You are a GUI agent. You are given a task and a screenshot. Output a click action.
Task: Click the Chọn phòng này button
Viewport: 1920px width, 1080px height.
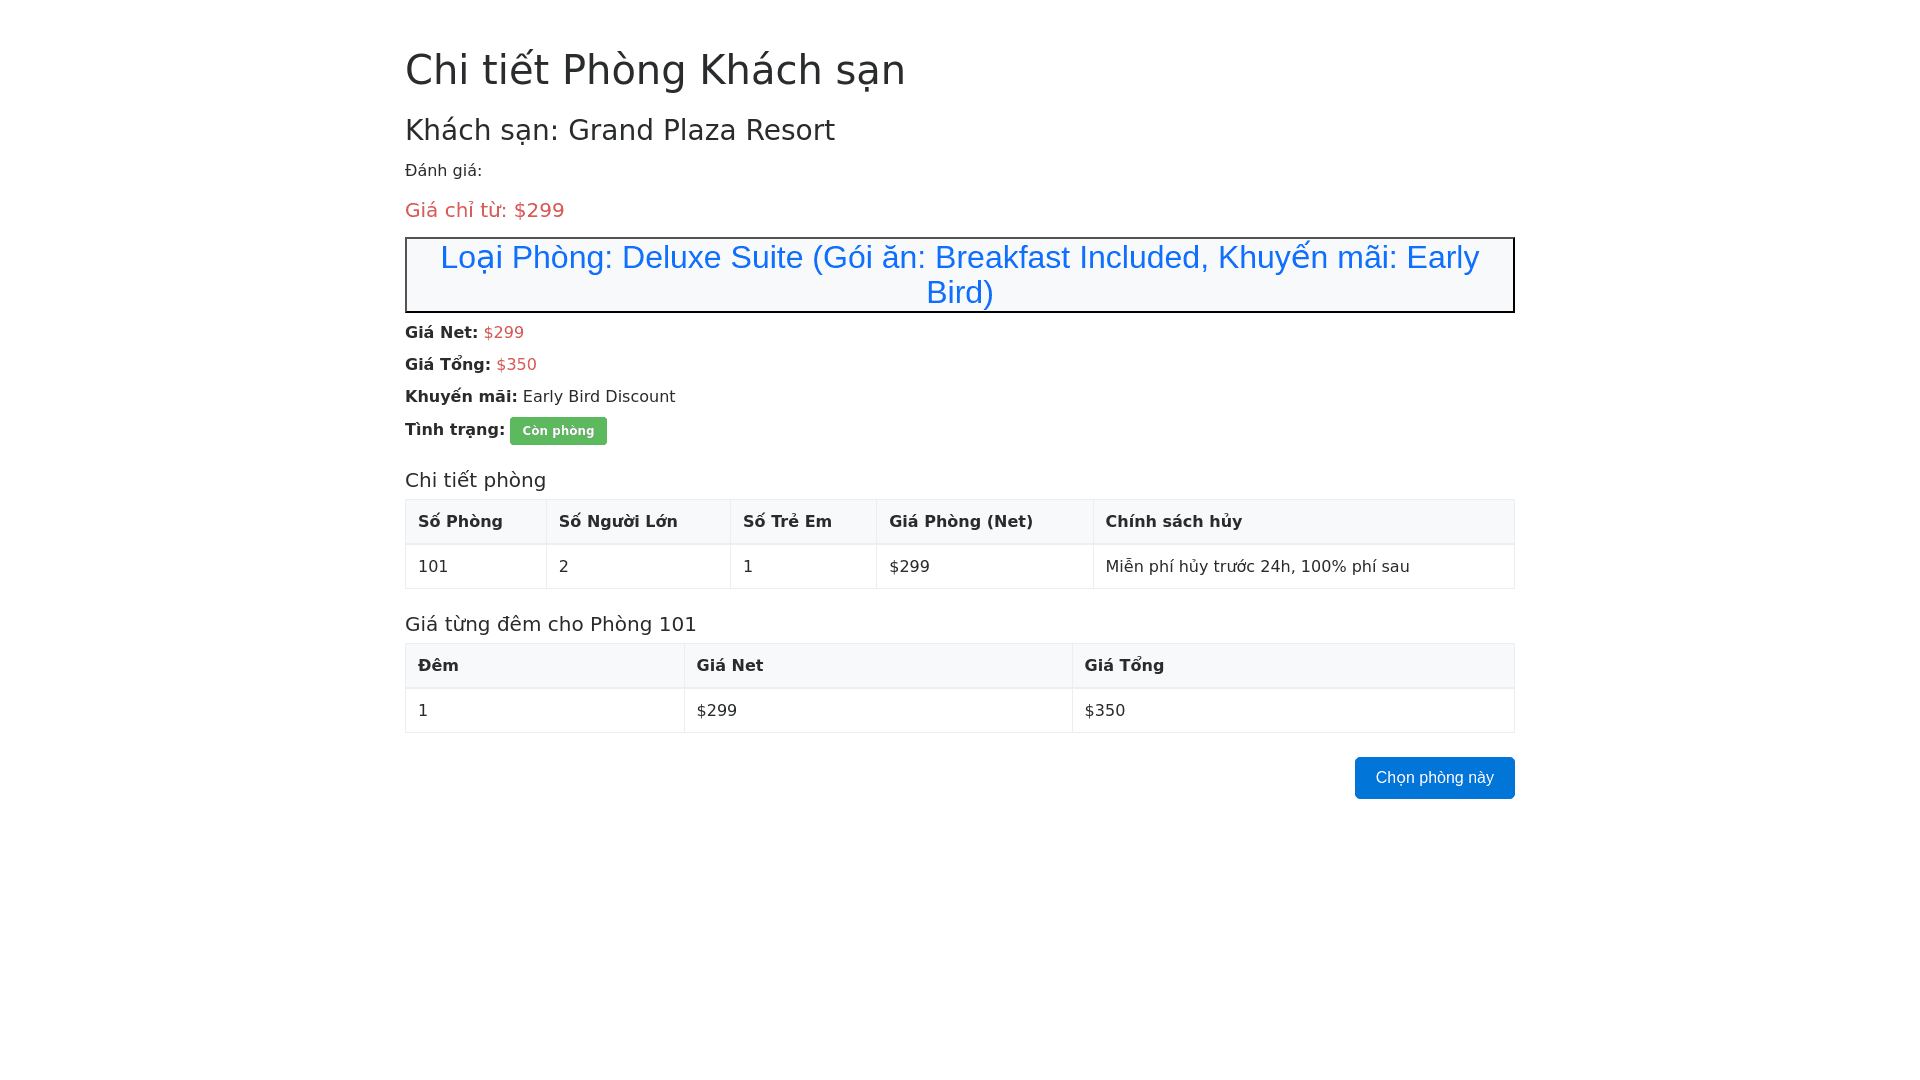coord(1434,778)
